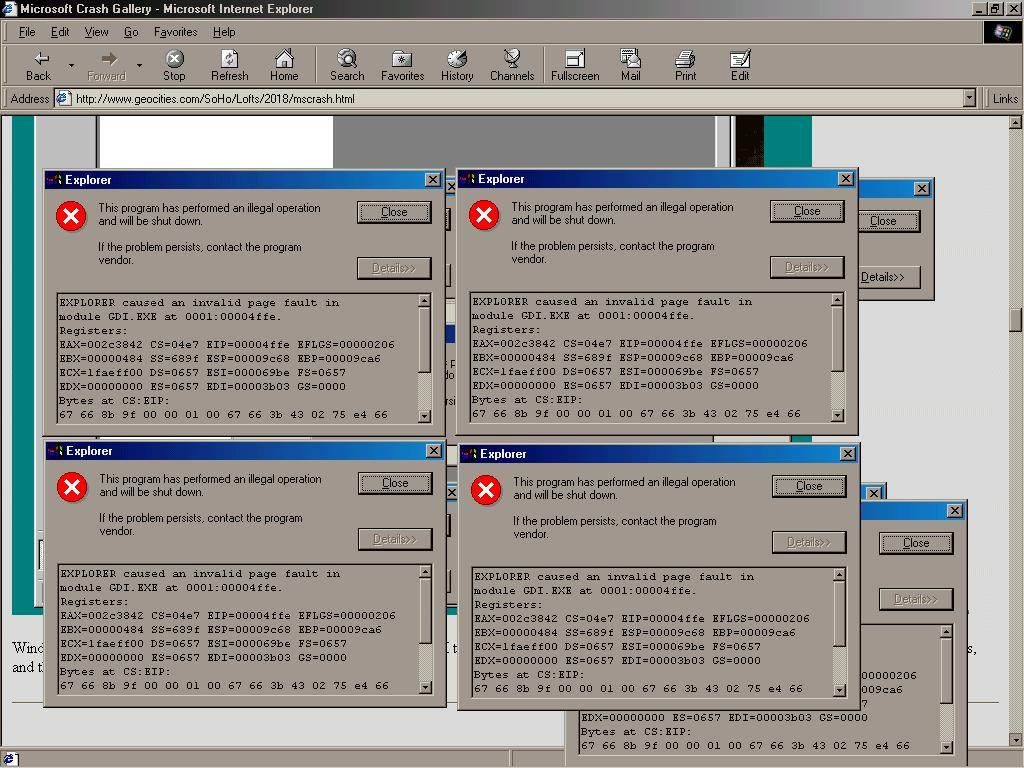Open the Channels bar
Viewport: 1024px width, 768px height.
point(511,65)
